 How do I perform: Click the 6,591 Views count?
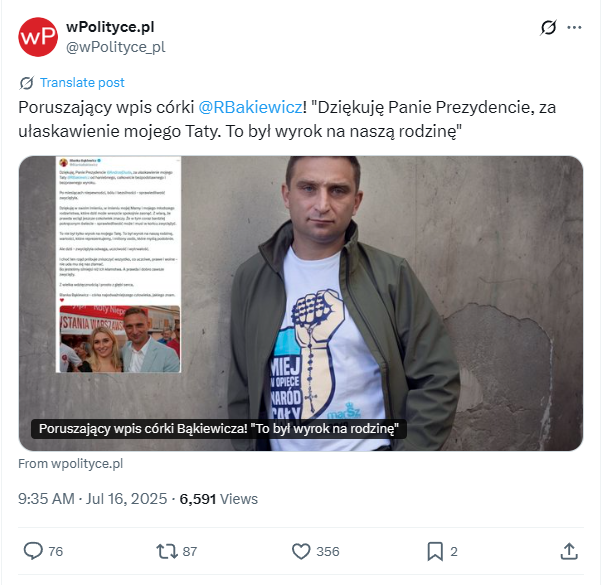pos(219,499)
